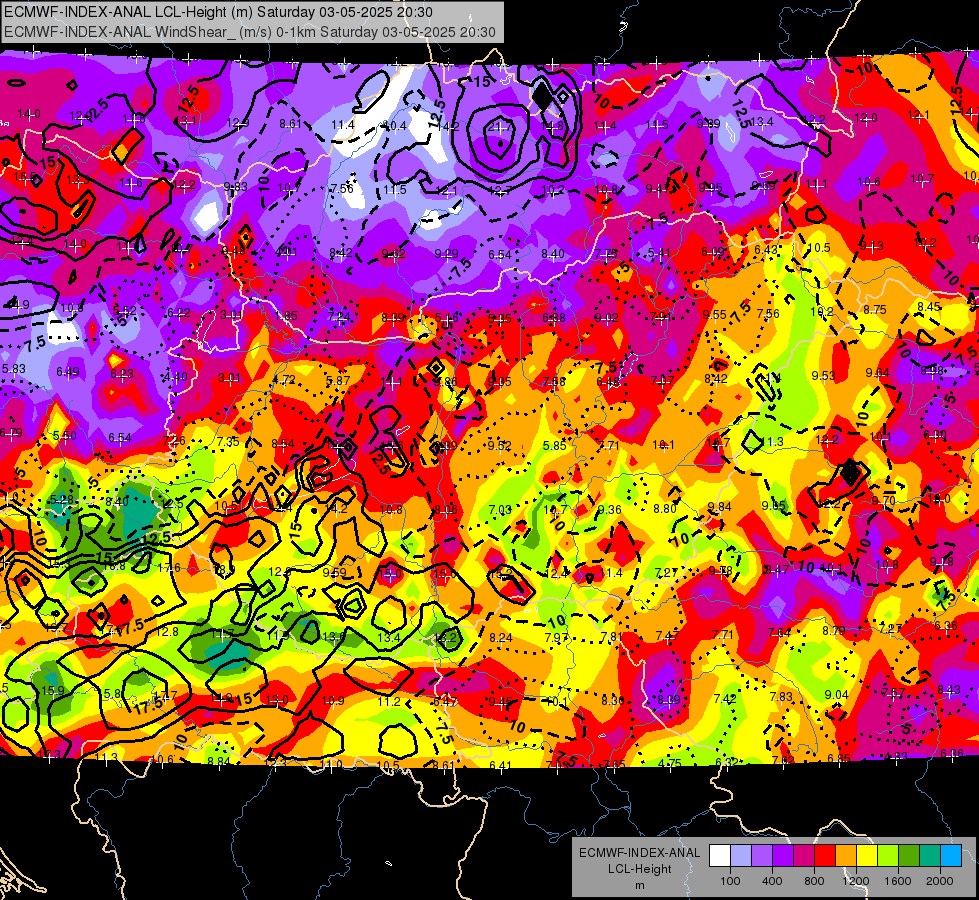Click the 8.79 shear value

point(834,631)
